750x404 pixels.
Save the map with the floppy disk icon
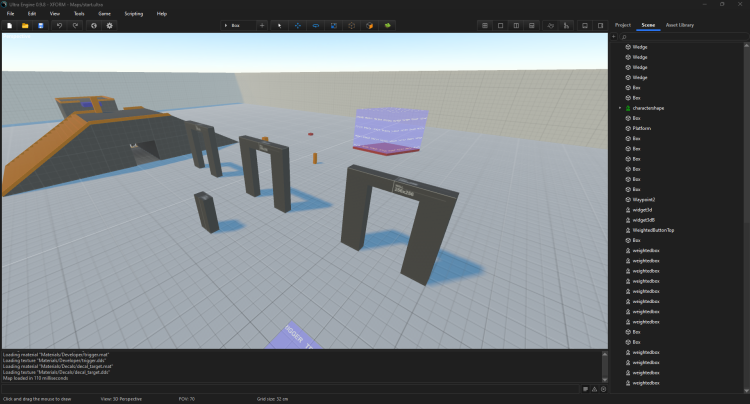click(x=40, y=25)
